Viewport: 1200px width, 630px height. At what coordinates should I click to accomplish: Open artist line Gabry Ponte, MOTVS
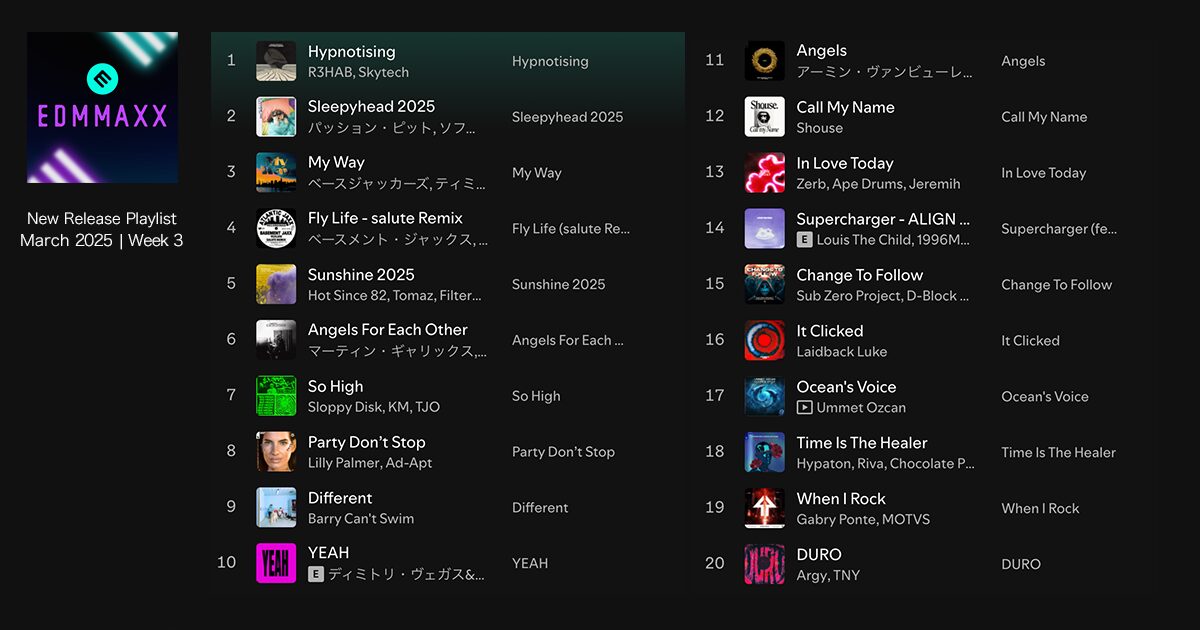coord(863,520)
